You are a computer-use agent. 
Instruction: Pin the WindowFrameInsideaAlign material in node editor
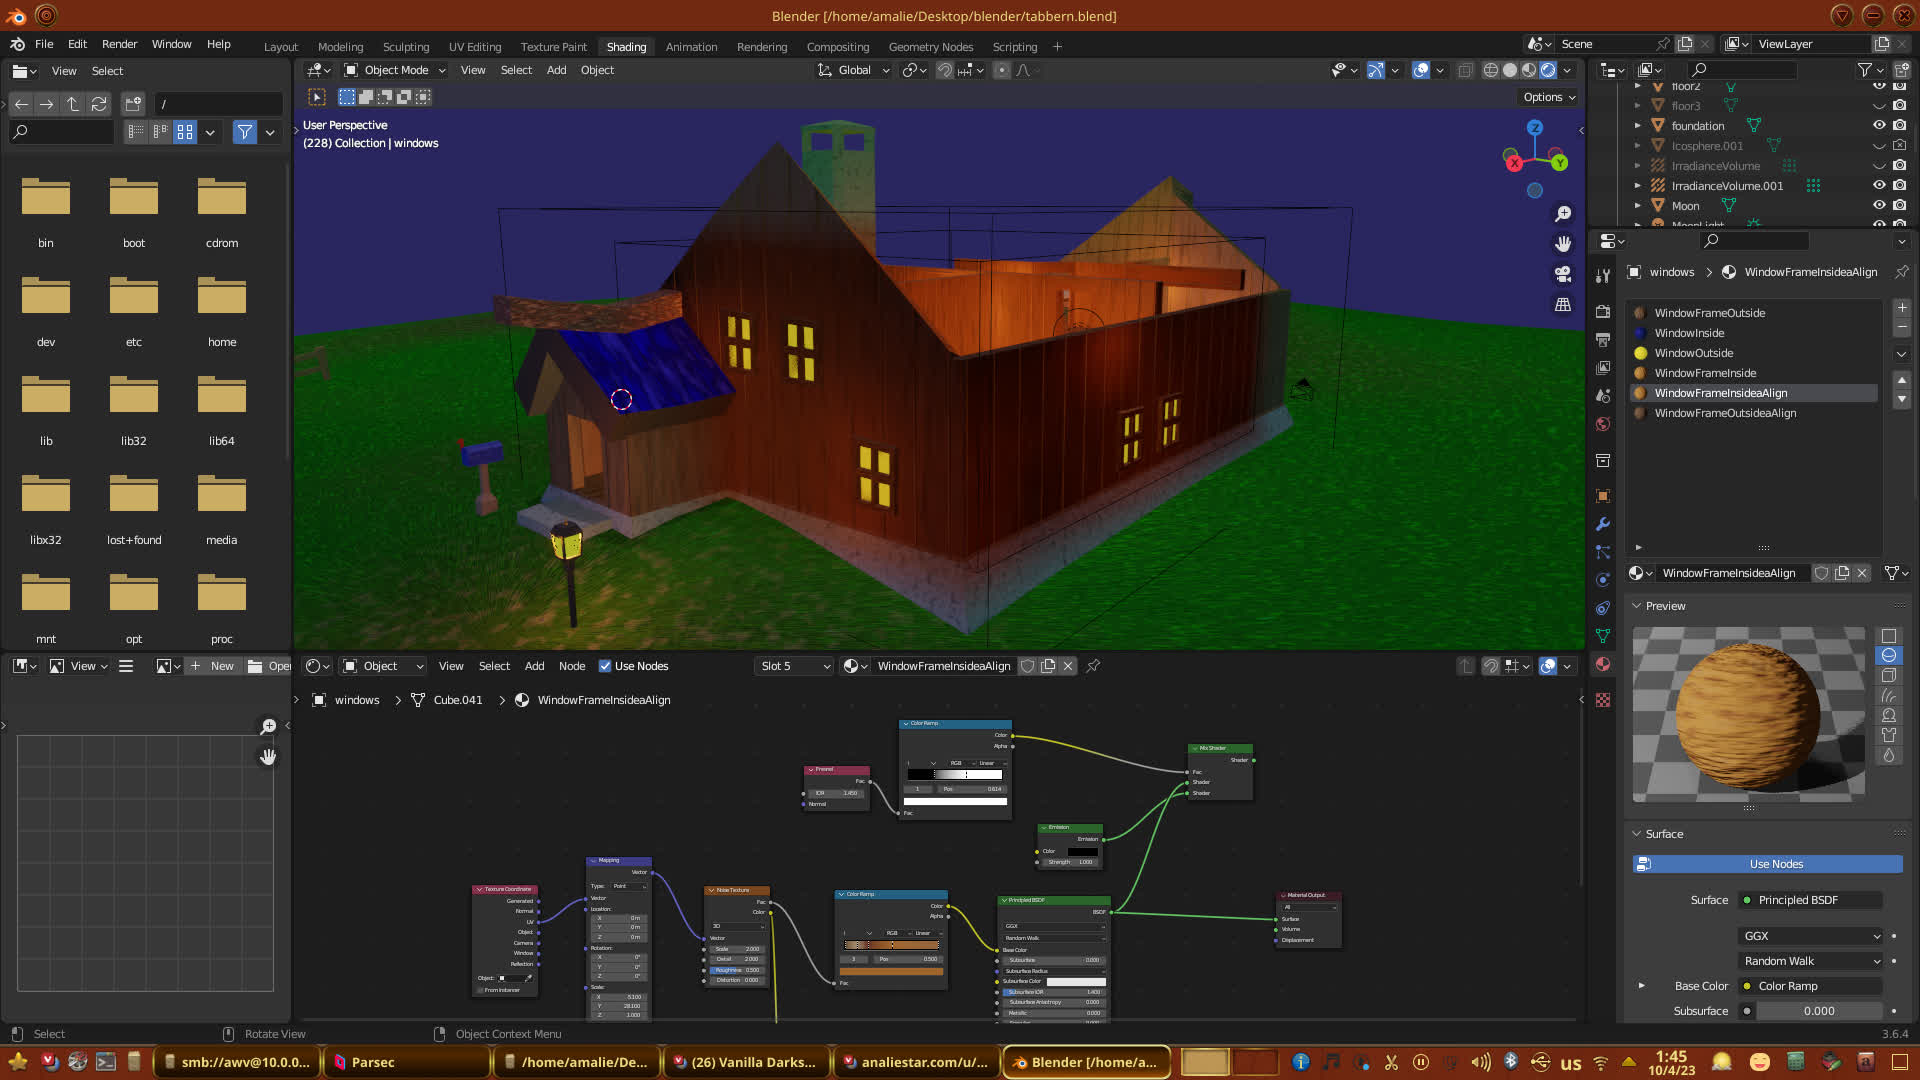click(x=1093, y=666)
